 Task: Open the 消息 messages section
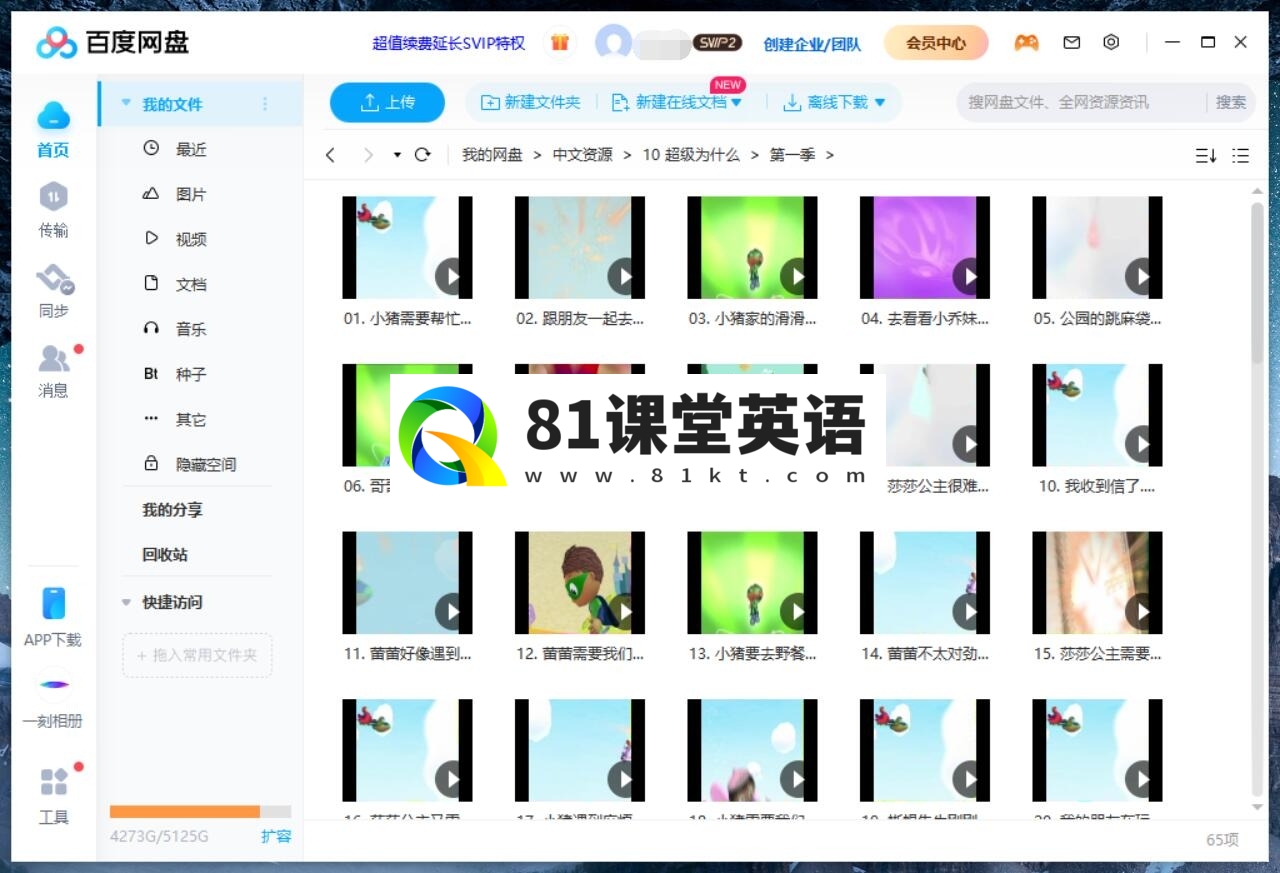(54, 358)
